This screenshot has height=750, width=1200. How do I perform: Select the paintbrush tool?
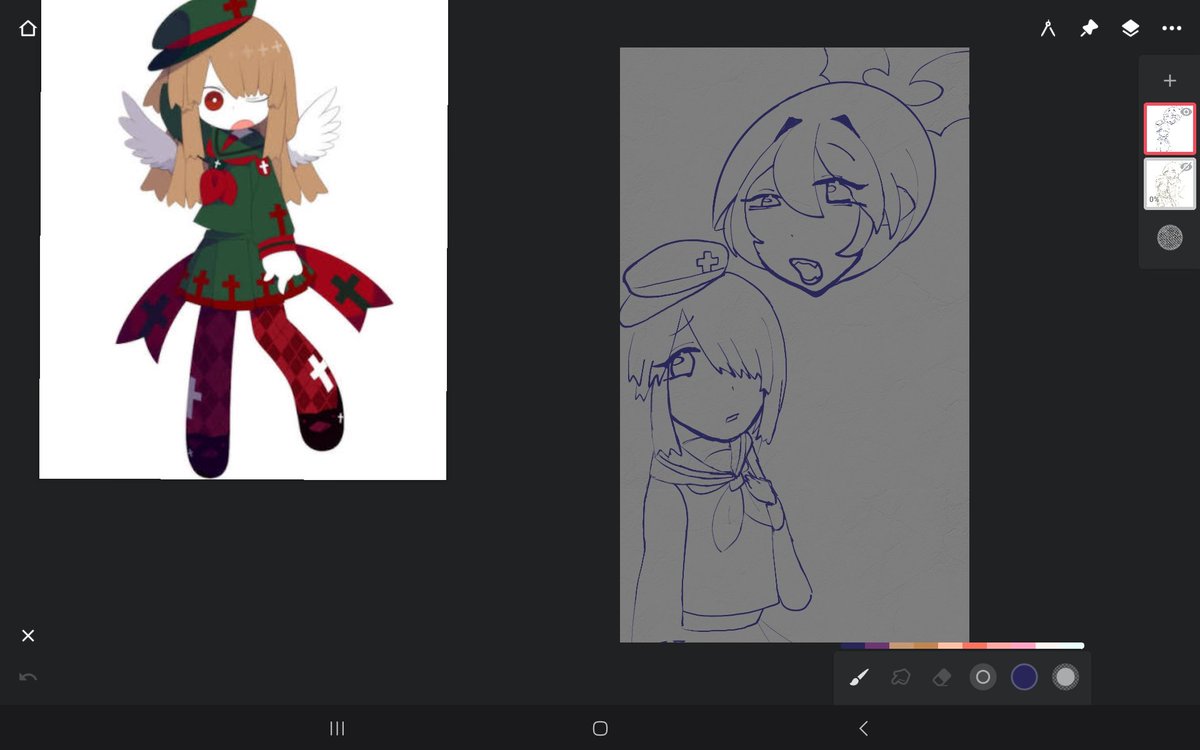point(858,678)
